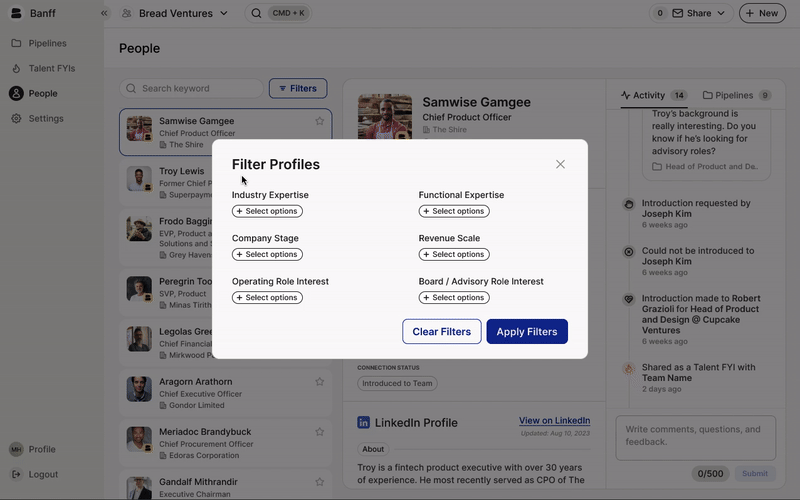Click the Shared as Talent FYI flame icon
Screen dimensions: 800x500
click(x=629, y=368)
